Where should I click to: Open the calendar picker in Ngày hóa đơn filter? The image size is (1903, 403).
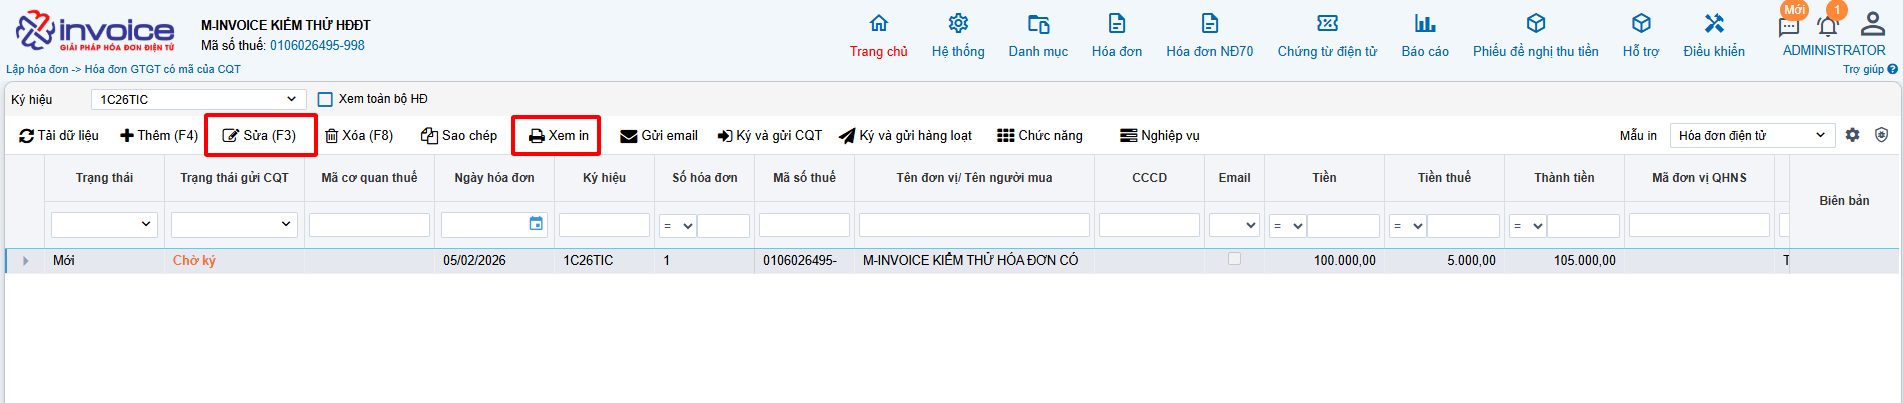tap(536, 224)
